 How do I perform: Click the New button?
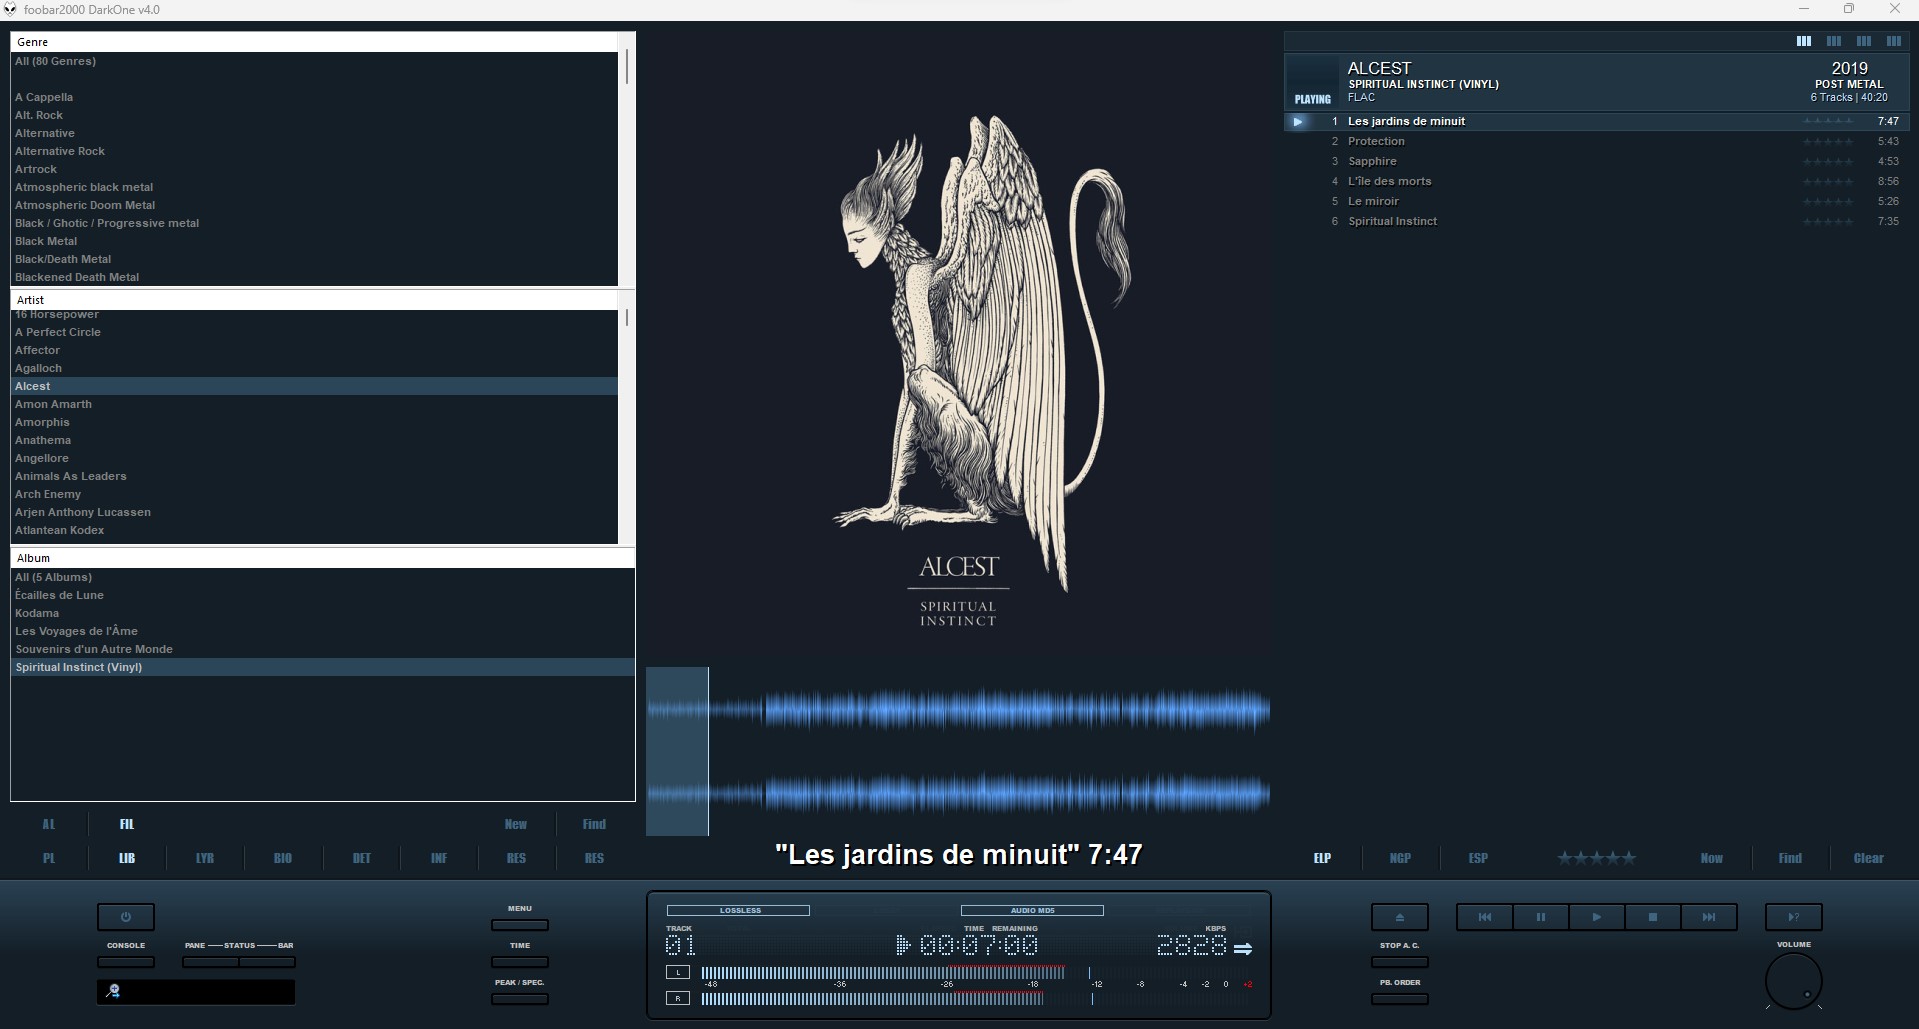[x=516, y=824]
